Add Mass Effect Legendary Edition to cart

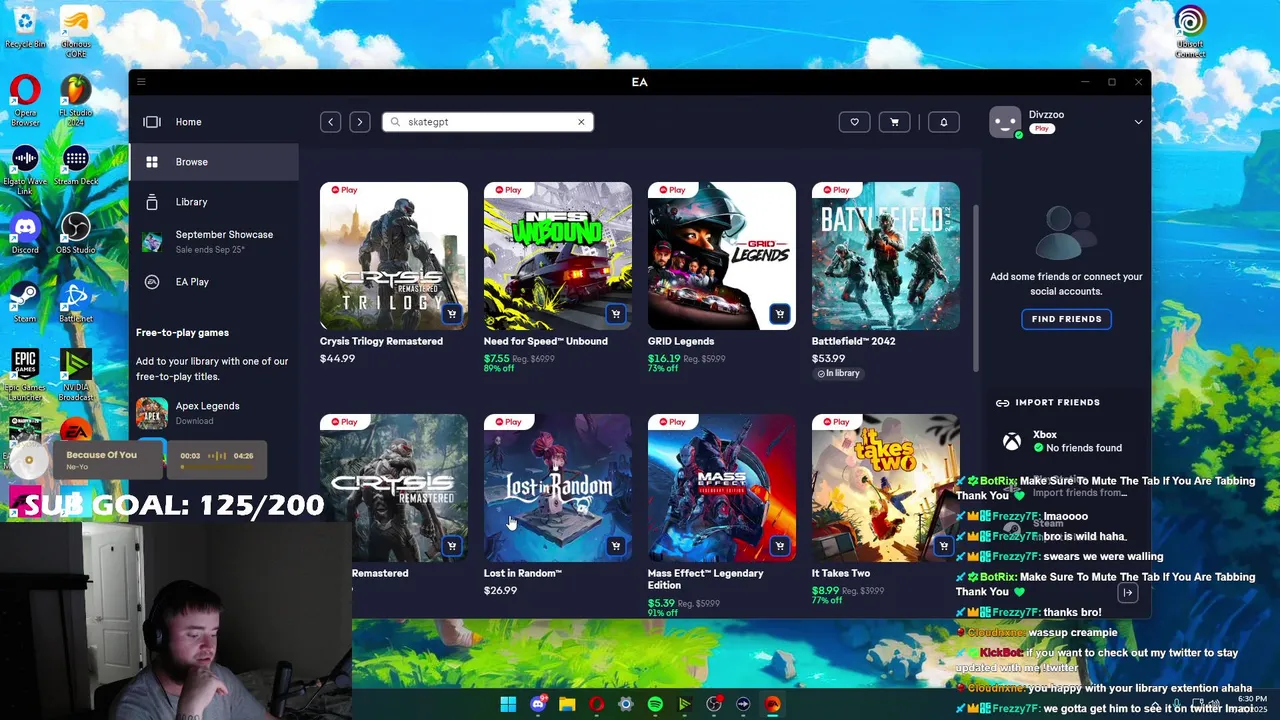coord(780,546)
